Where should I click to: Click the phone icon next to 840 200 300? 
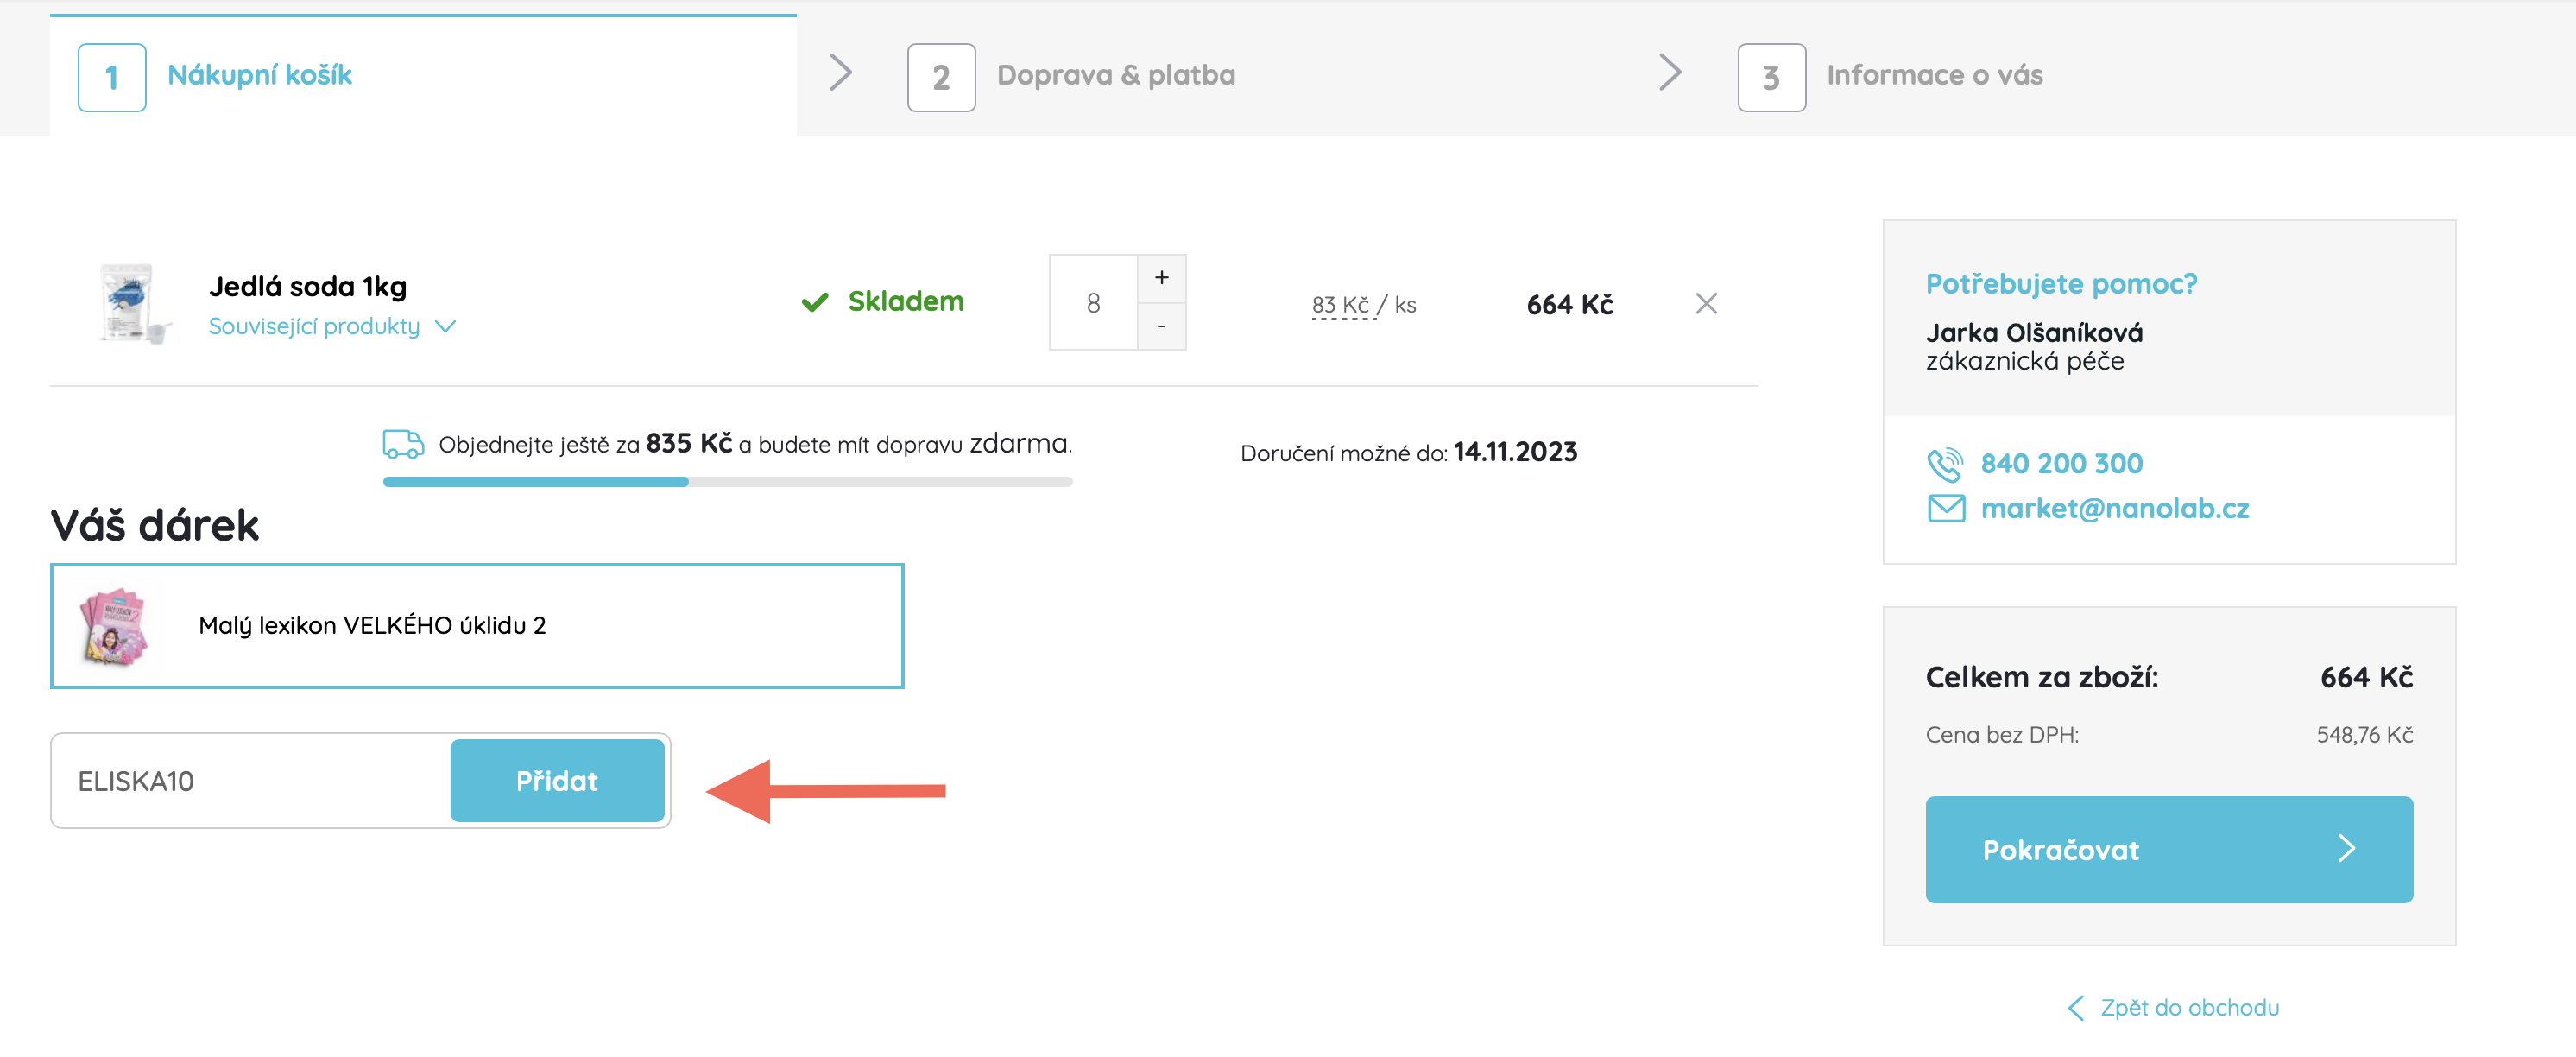coord(1945,464)
